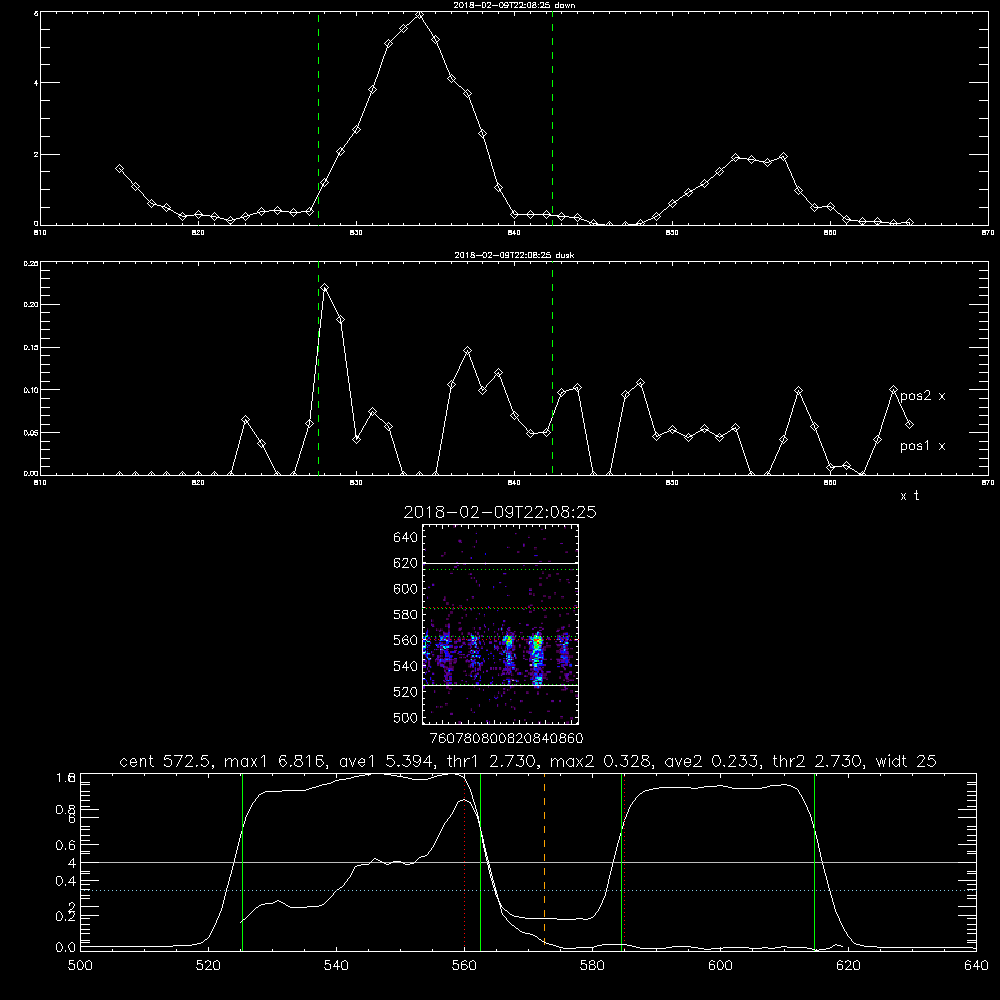Click the 'pos1 x' label
Screen dimensions: 1000x1000
point(922,446)
